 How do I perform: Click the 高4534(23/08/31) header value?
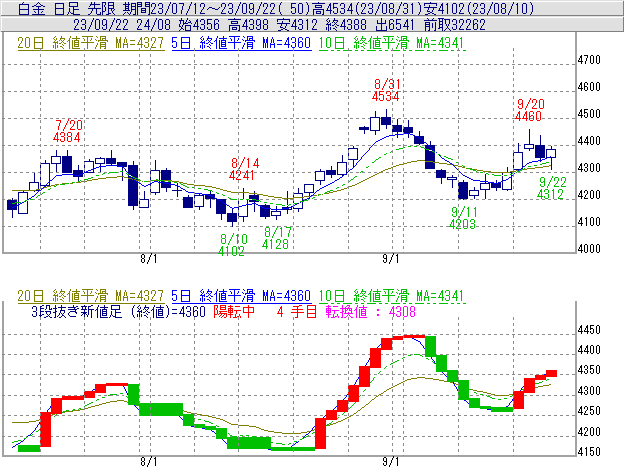(367, 8)
